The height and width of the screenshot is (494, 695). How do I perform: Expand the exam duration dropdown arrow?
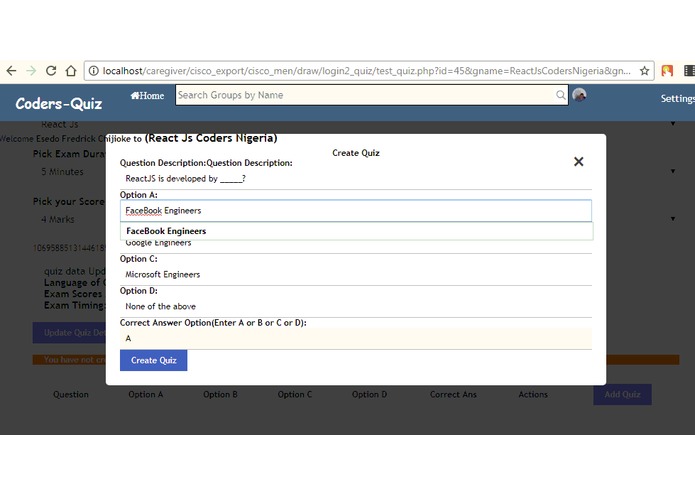click(x=673, y=171)
